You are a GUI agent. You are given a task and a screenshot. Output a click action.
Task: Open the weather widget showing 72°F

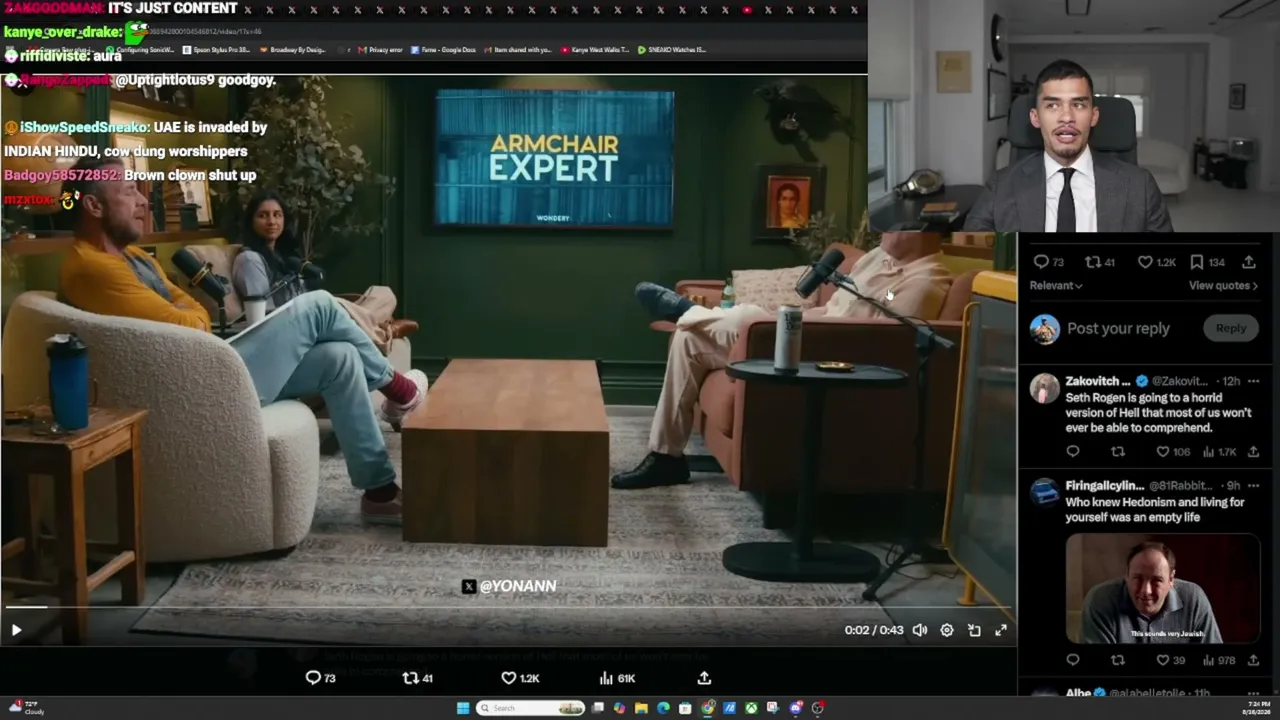[x=26, y=708]
